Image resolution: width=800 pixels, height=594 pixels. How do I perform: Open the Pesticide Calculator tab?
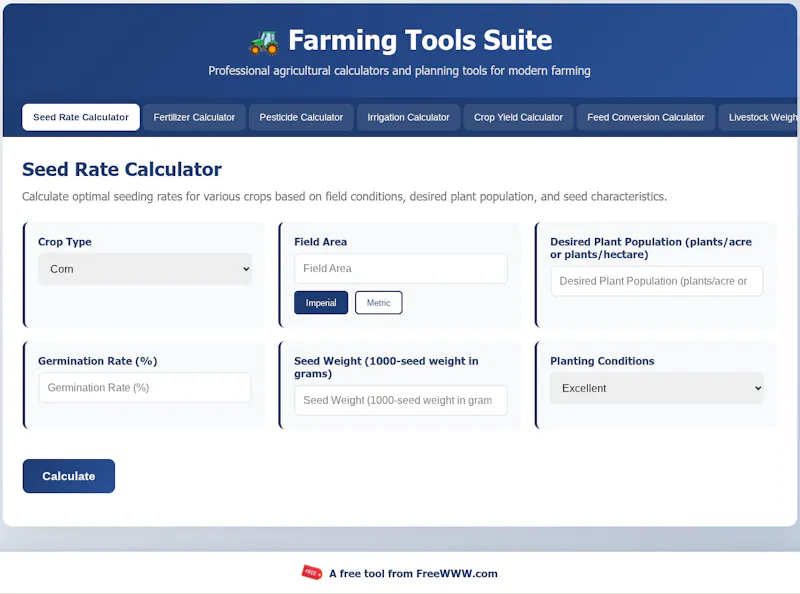(x=301, y=117)
